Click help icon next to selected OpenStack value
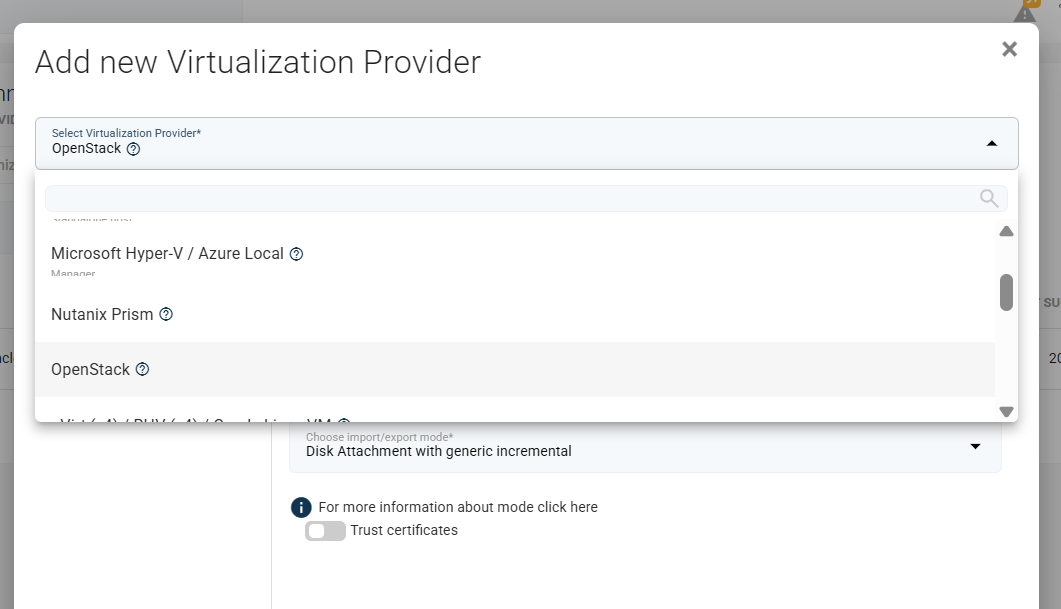The height and width of the screenshot is (609, 1061). point(133,149)
